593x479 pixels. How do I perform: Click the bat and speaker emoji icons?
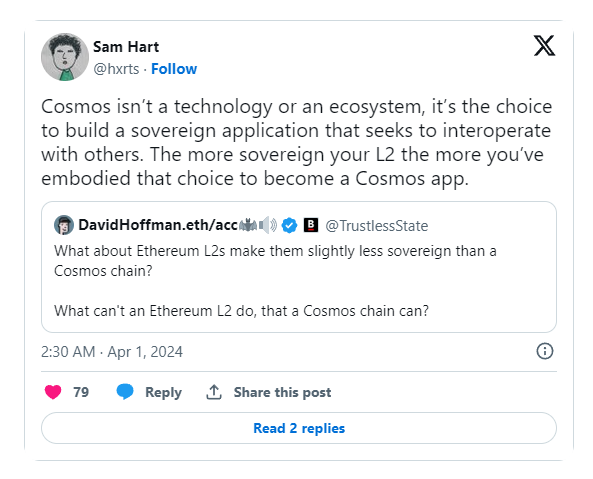pyautogui.click(x=258, y=225)
